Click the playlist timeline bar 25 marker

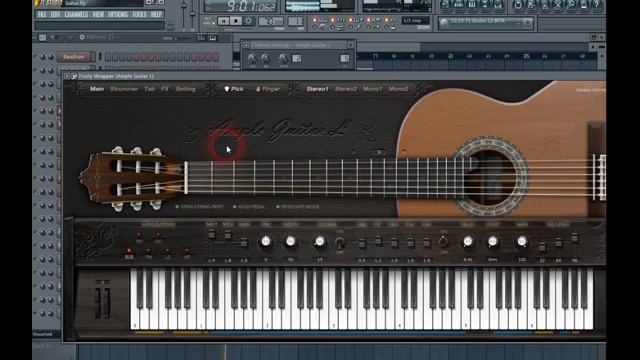click(x=527, y=56)
